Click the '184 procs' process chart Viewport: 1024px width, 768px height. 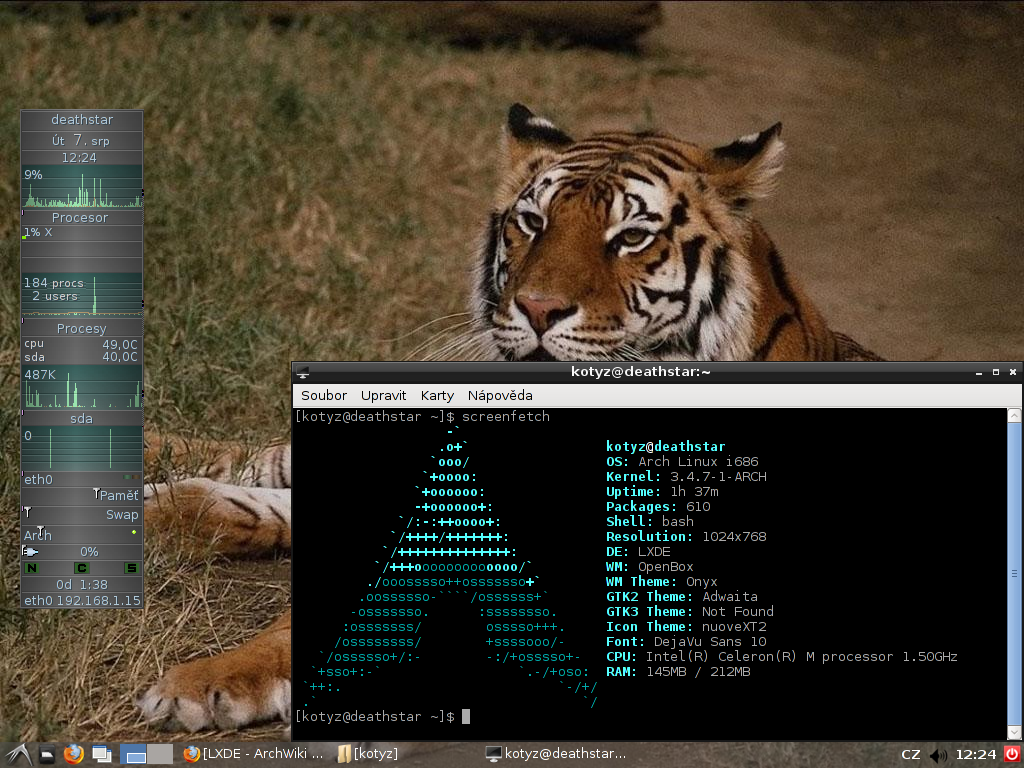click(x=82, y=295)
